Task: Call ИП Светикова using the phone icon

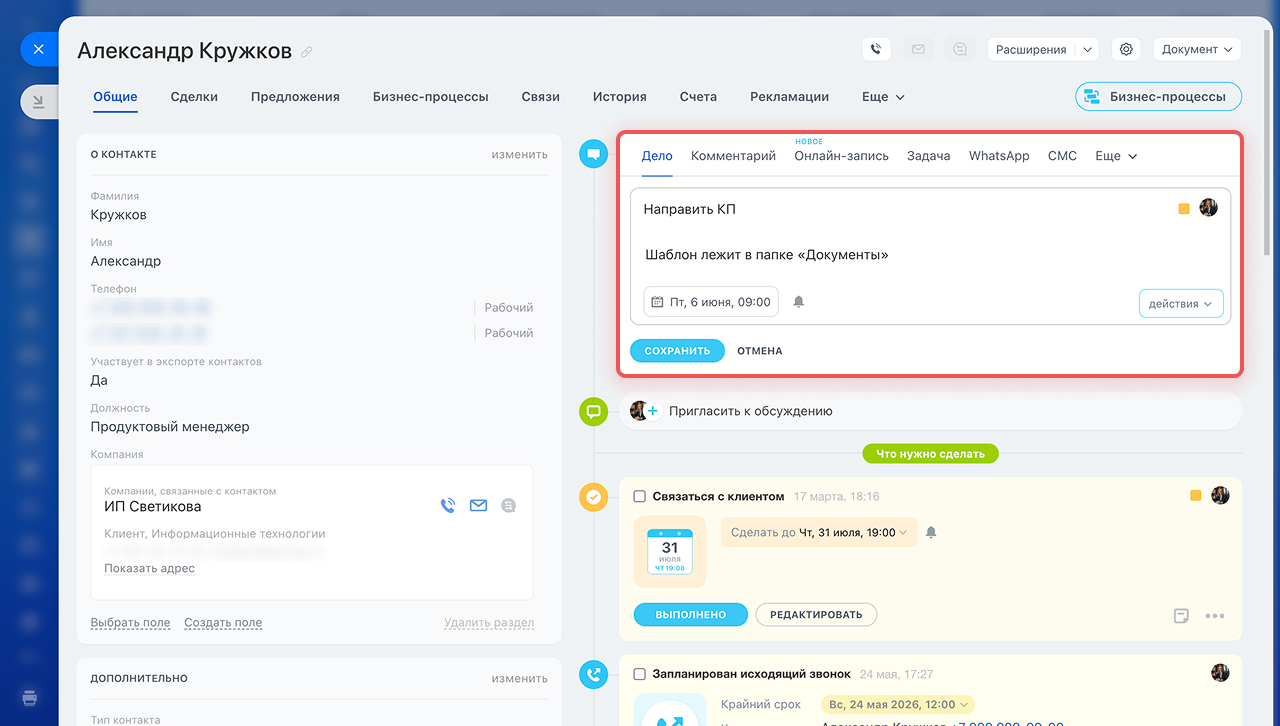Action: coord(448,506)
